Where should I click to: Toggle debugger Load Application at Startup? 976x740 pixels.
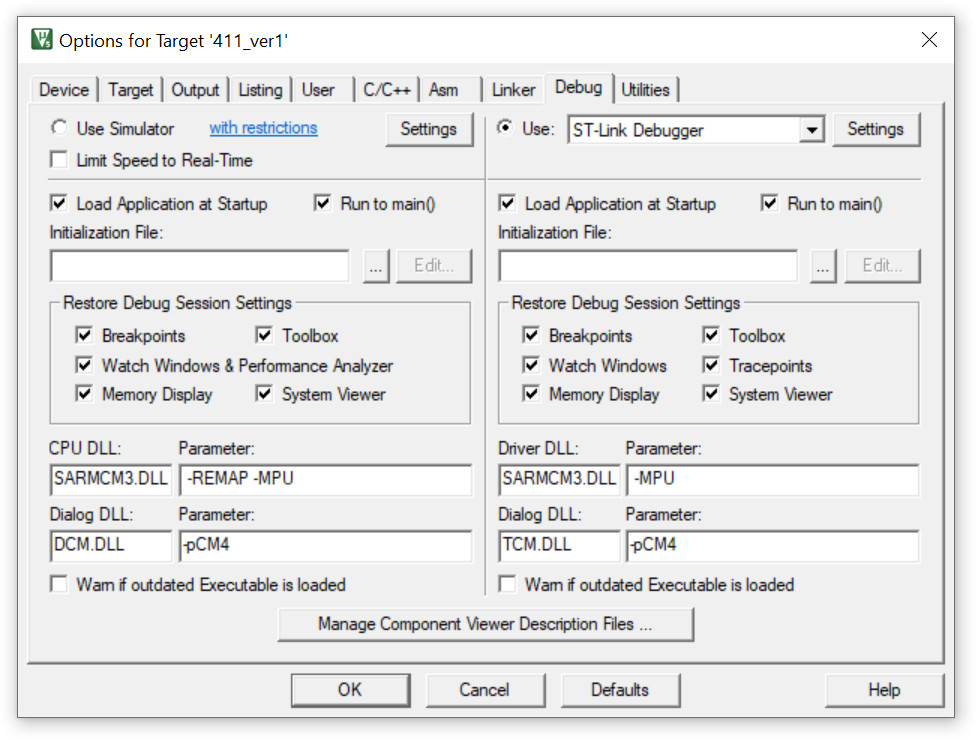507,204
